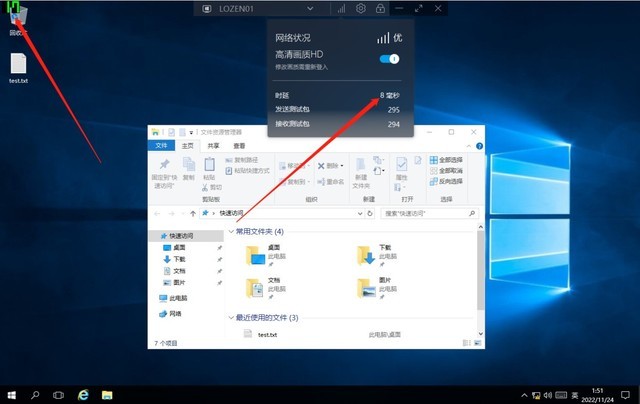This screenshot has height=404, width=640.
Task: Open the 文件 menu in File Explorer
Action: pos(163,145)
